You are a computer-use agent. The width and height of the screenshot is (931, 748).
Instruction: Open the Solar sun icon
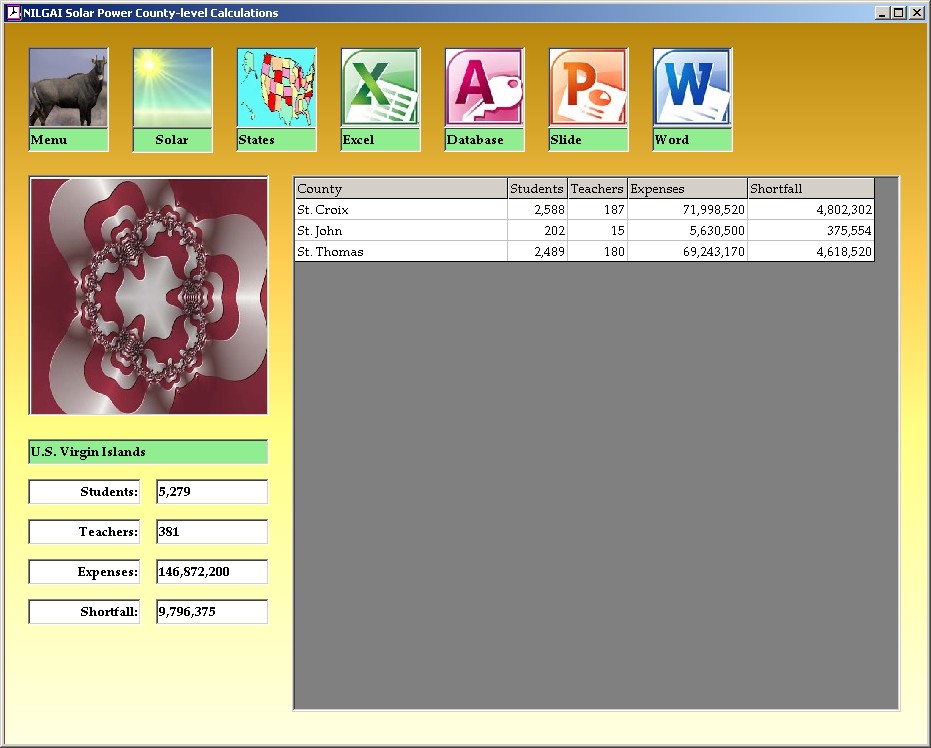click(172, 89)
